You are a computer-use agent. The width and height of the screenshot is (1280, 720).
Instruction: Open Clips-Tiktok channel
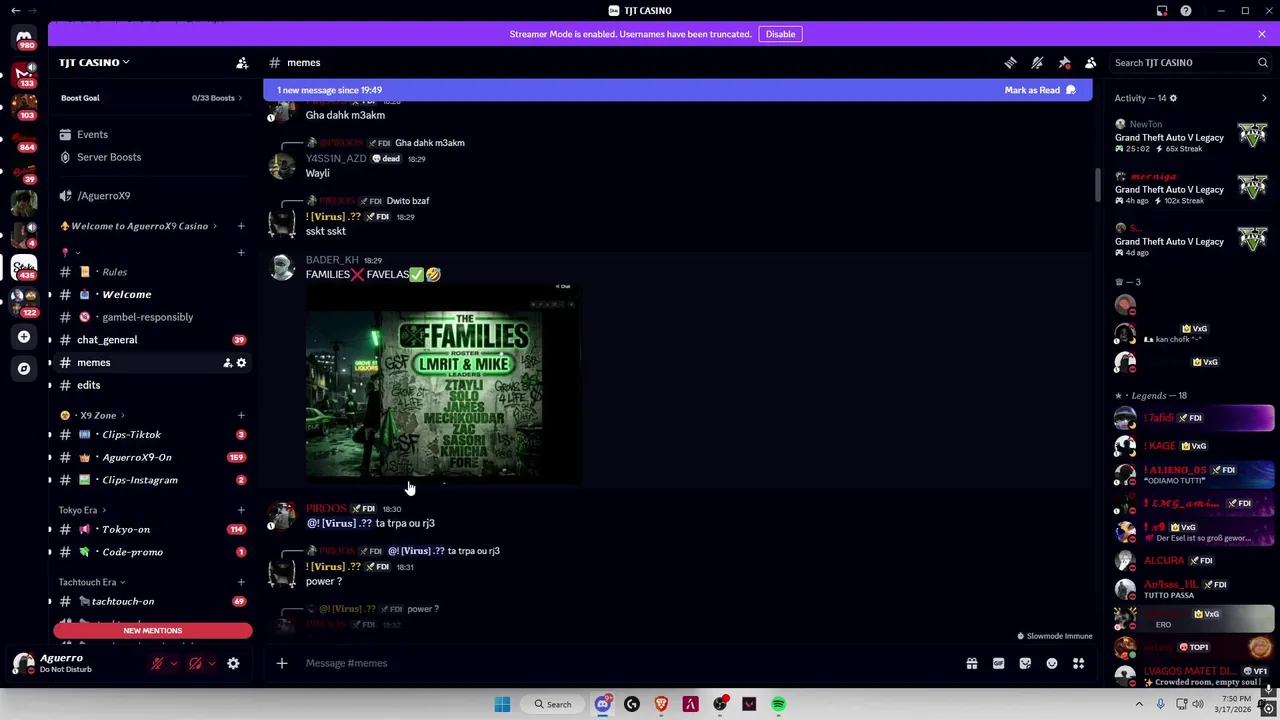(151, 435)
